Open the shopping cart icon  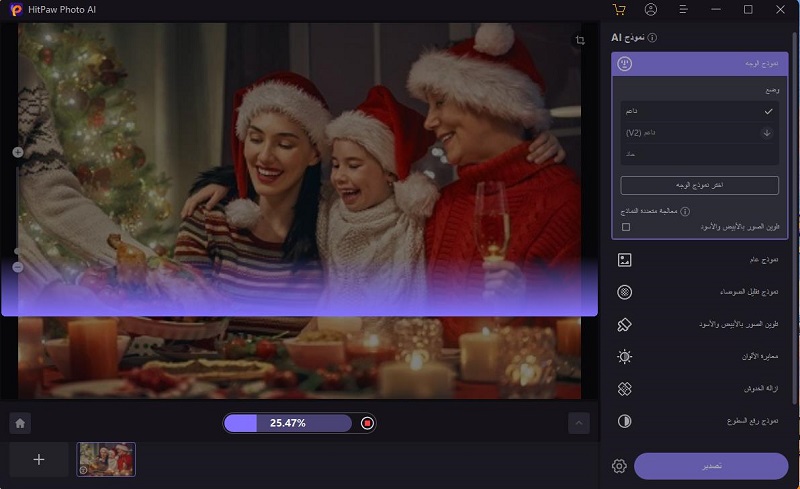tap(619, 9)
